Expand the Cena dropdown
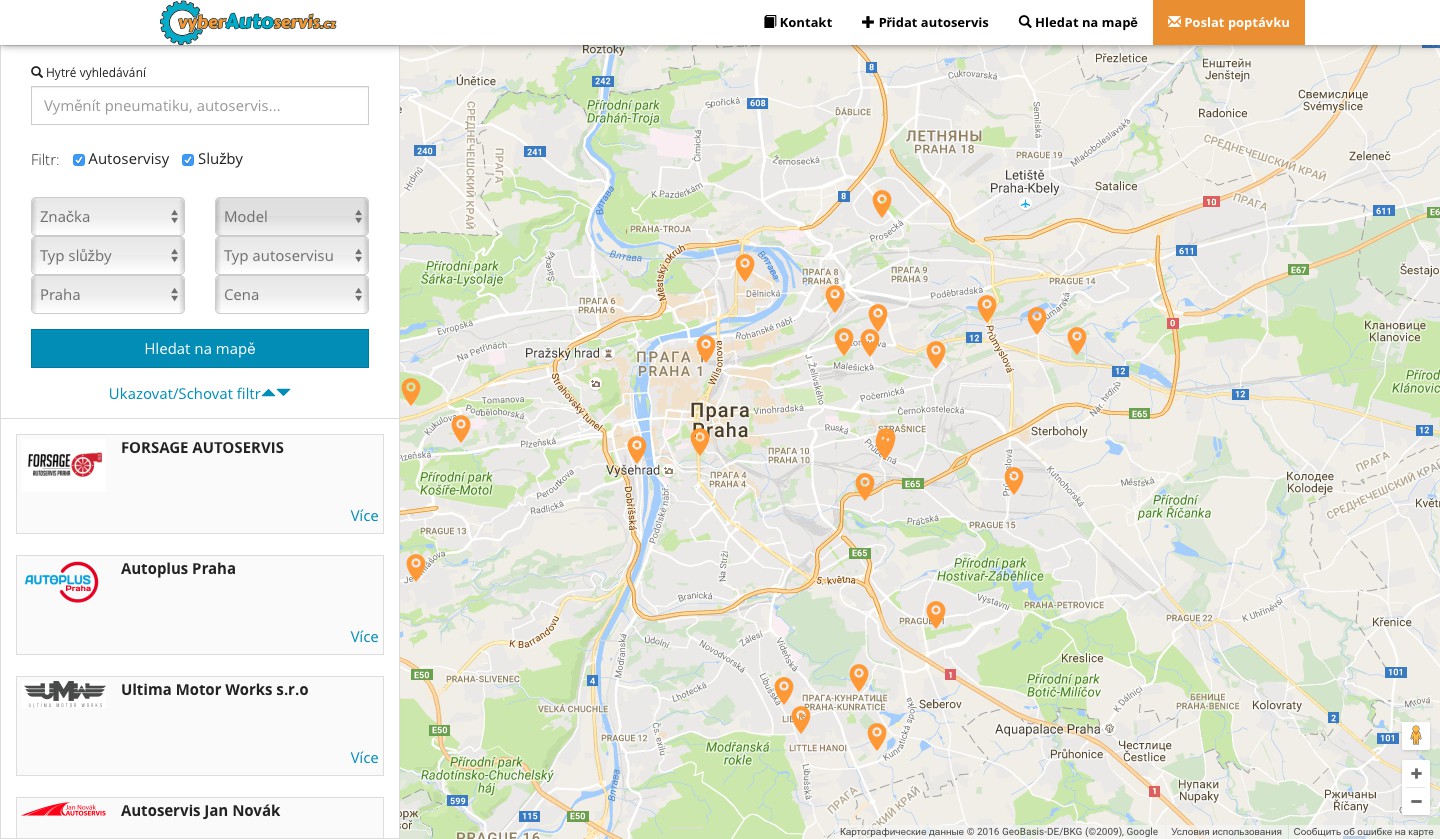Image resolution: width=1440 pixels, height=839 pixels. [x=292, y=294]
